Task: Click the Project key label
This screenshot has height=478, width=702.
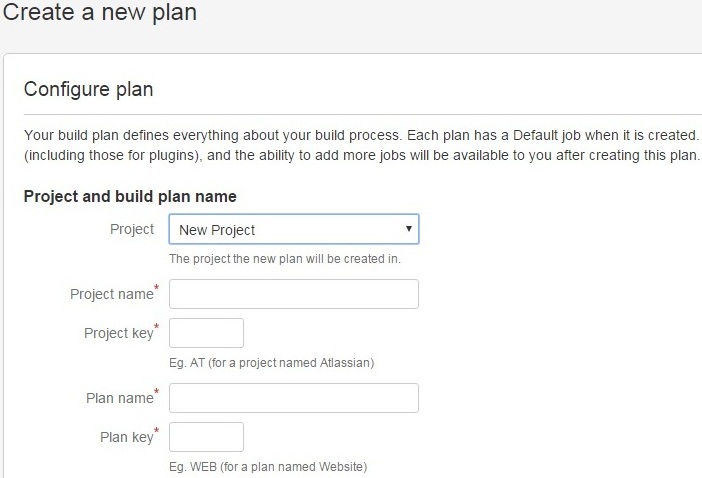Action: tap(119, 333)
